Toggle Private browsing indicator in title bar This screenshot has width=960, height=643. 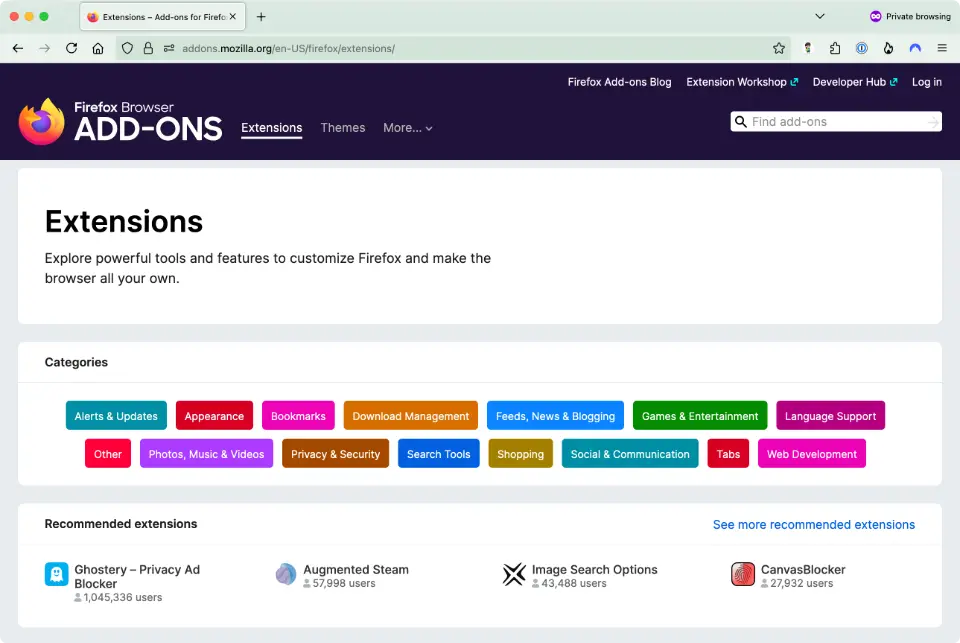click(909, 16)
